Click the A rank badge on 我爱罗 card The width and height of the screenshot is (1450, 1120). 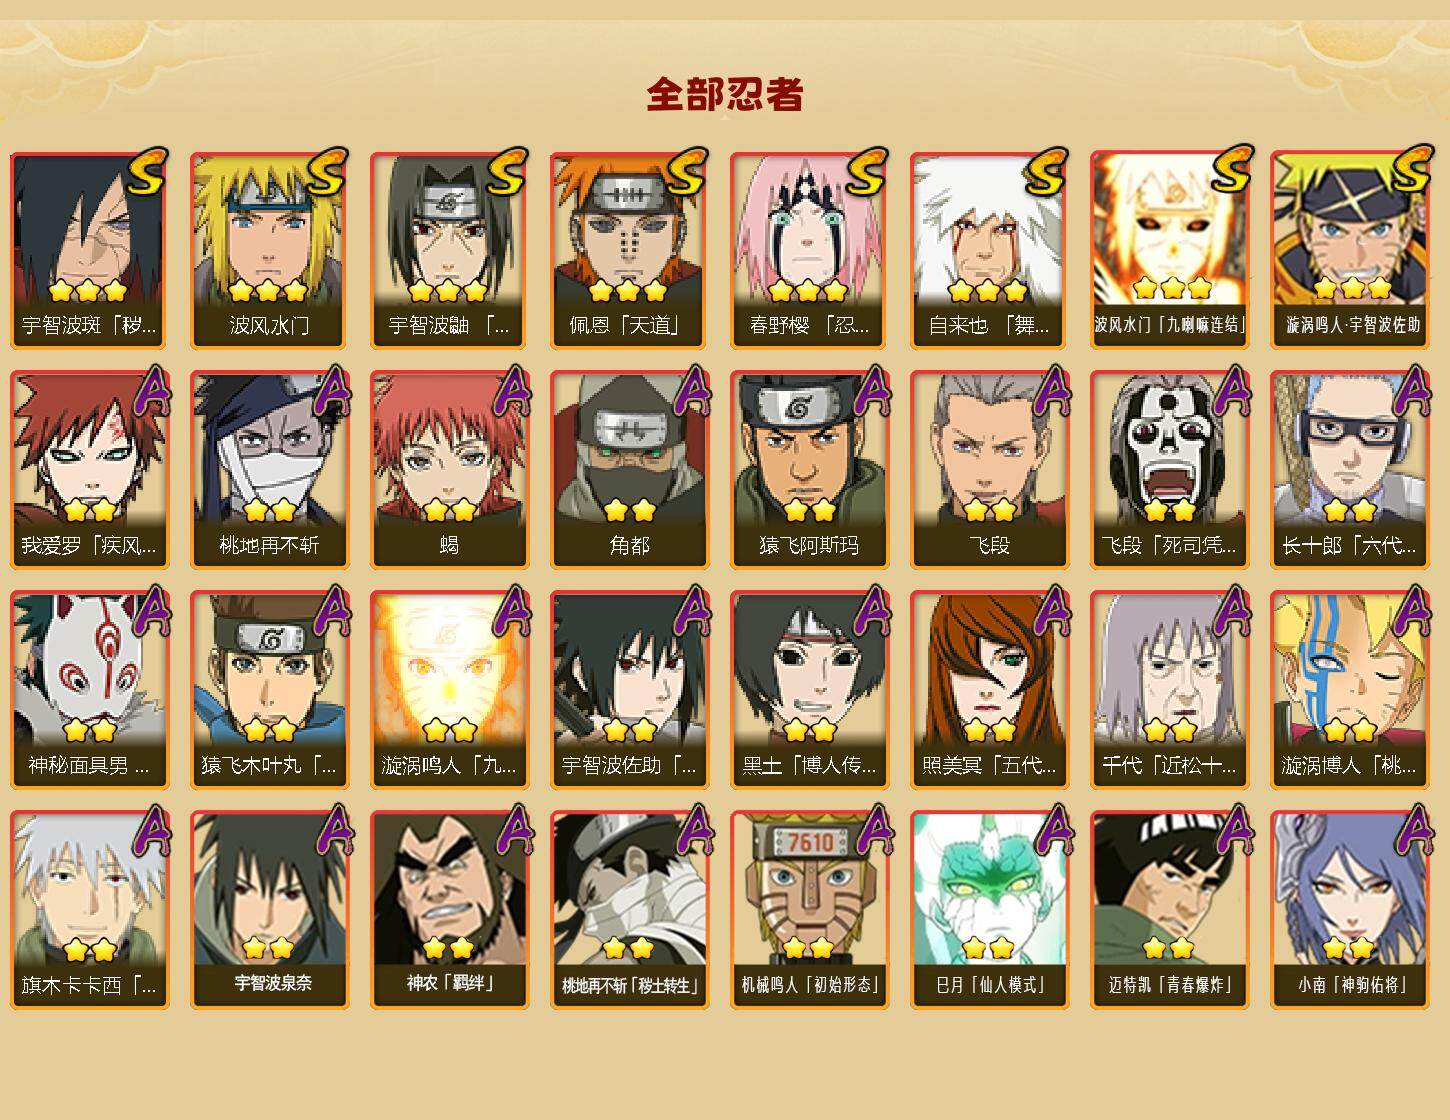coord(150,390)
